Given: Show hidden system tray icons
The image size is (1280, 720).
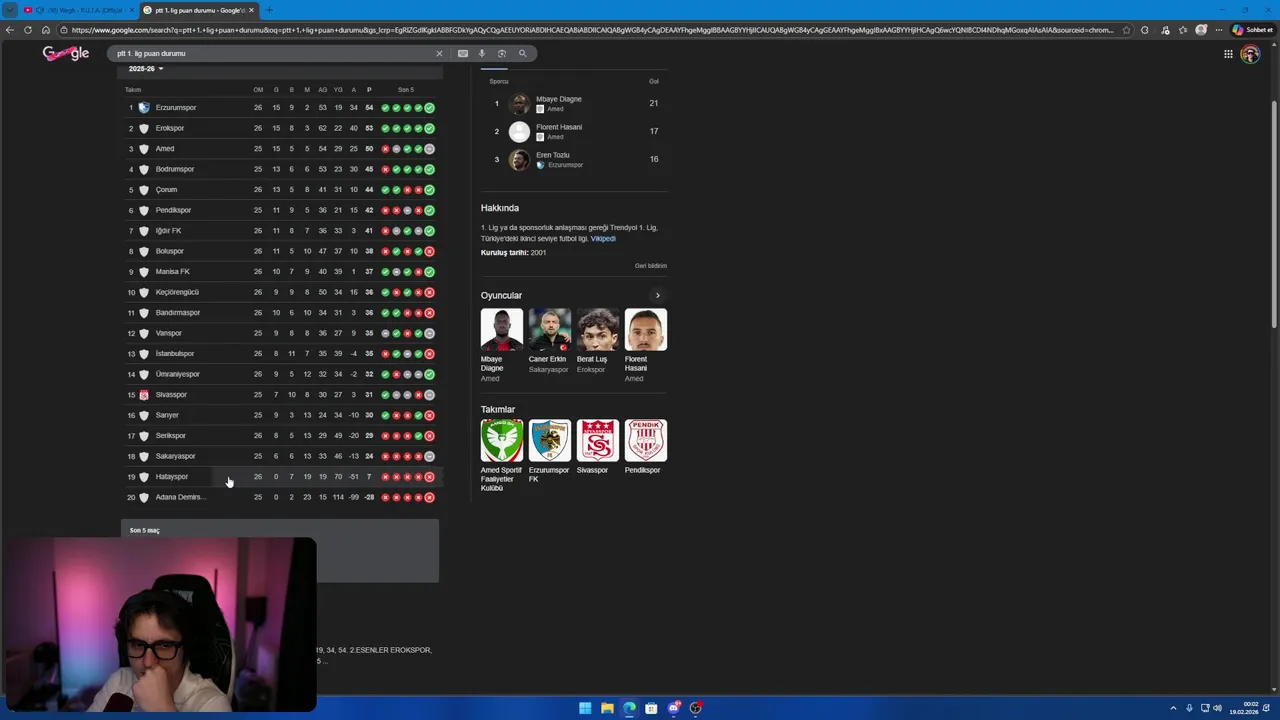Looking at the screenshot, I should [1173, 708].
